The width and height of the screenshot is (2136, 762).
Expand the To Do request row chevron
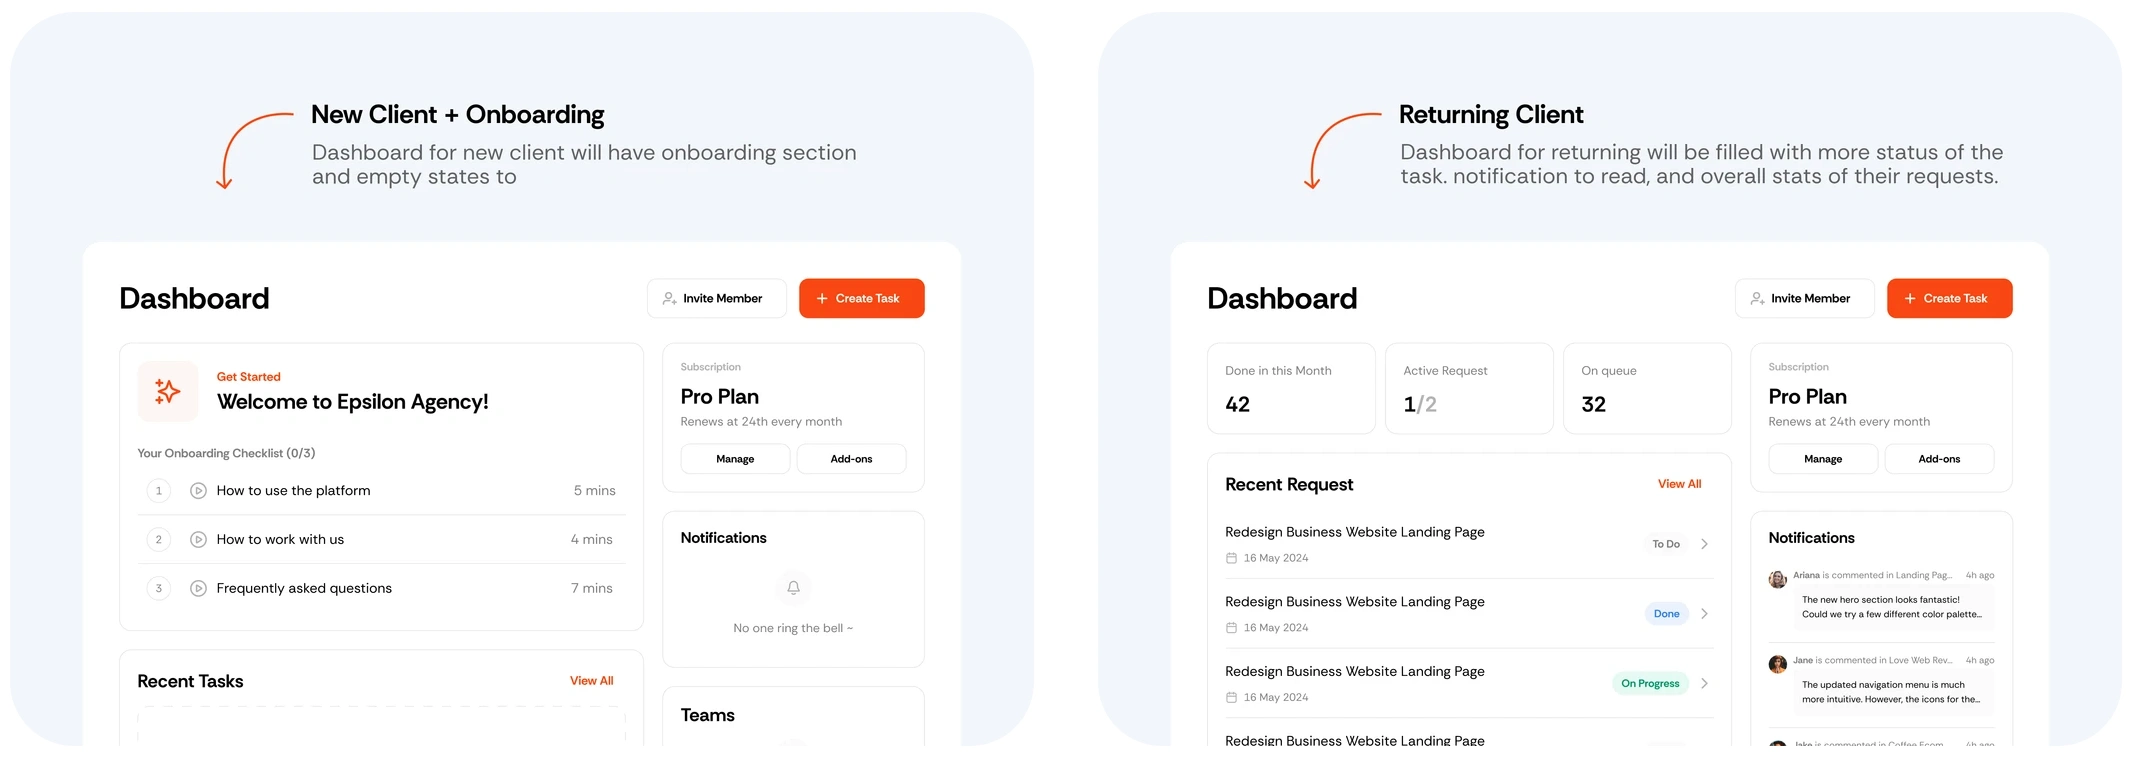[1704, 544]
